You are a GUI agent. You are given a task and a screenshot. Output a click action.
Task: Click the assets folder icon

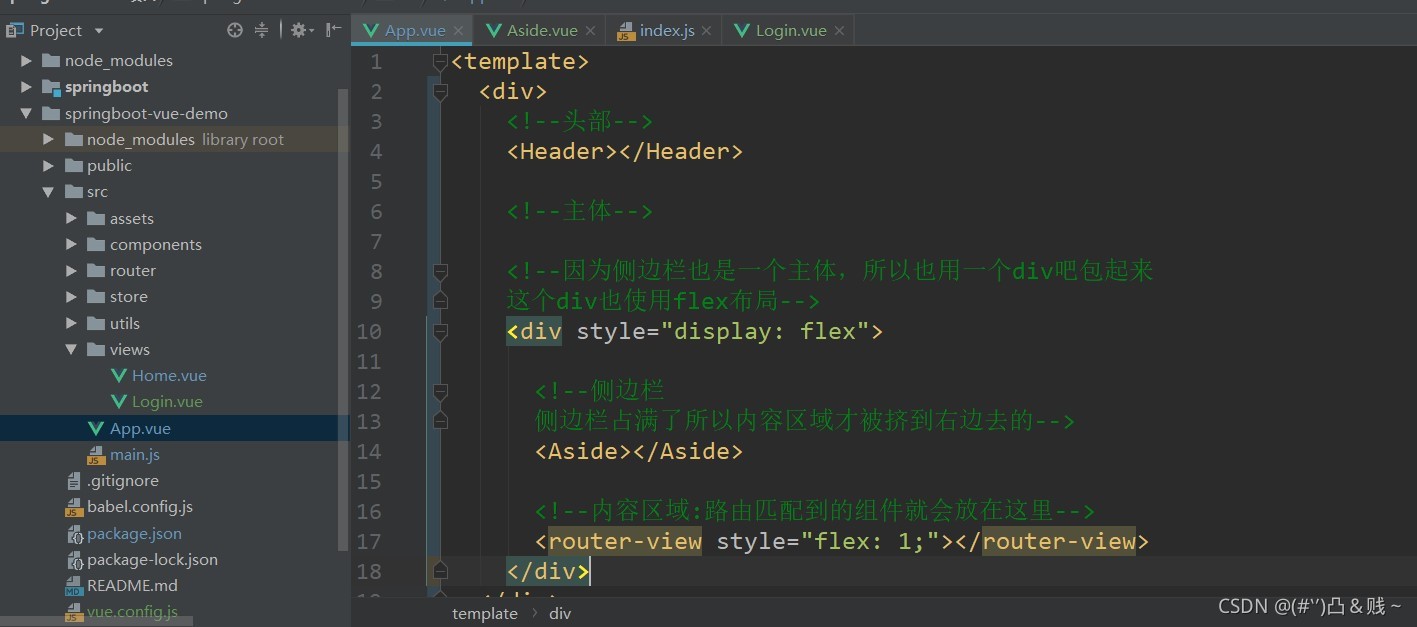96,218
